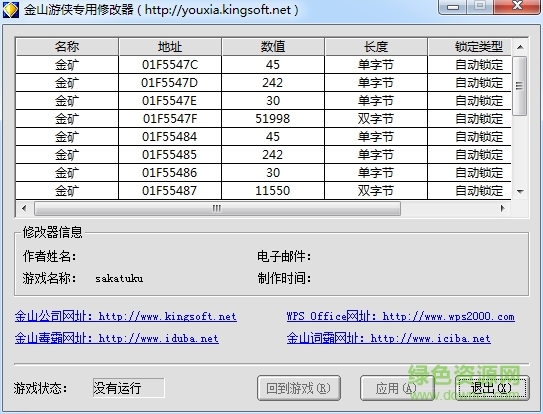This screenshot has height=414, width=543.
Task: Click the app icon in the title bar
Action: 11,9
